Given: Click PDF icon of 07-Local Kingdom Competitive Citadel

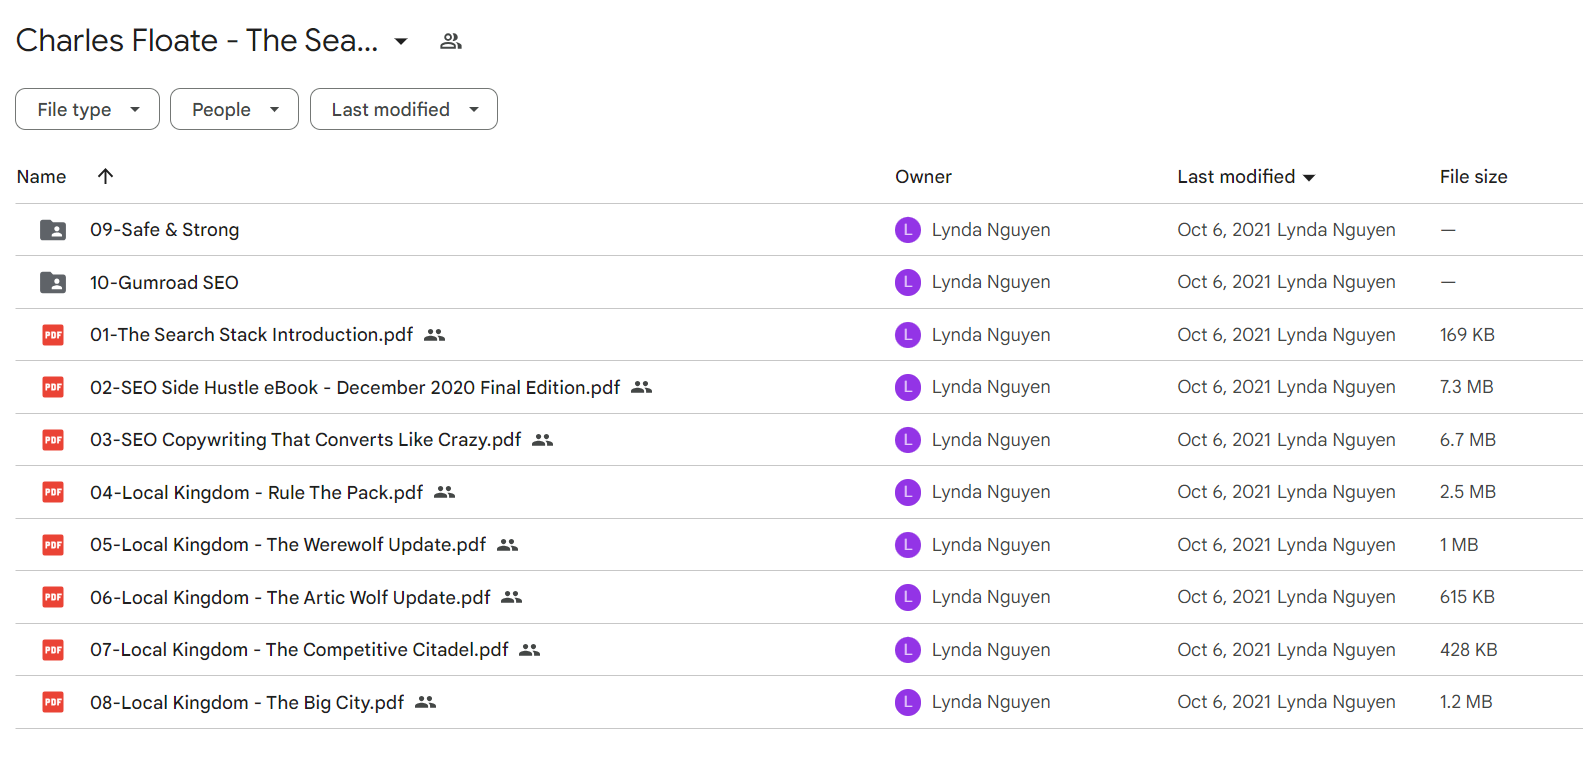Looking at the screenshot, I should tap(53, 650).
